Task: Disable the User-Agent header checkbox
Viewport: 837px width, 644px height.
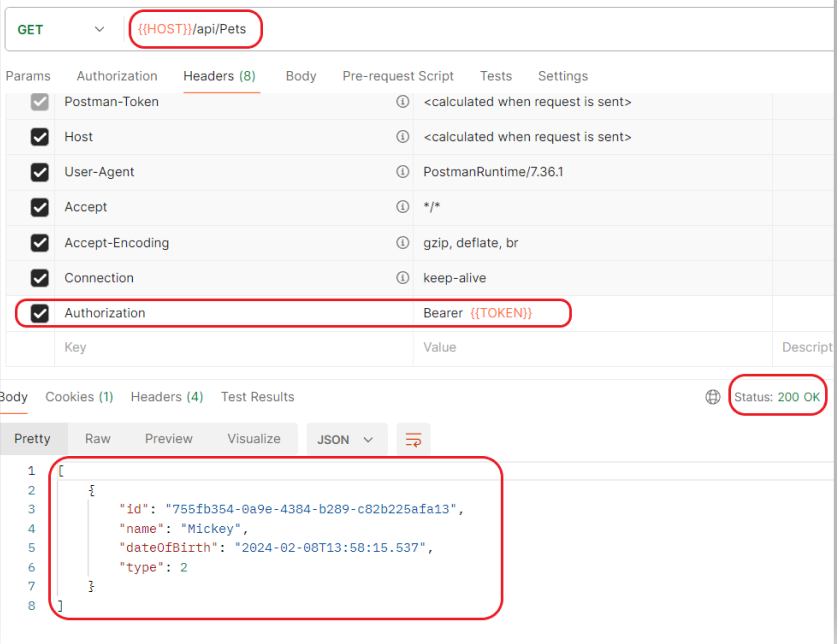Action: (40, 172)
